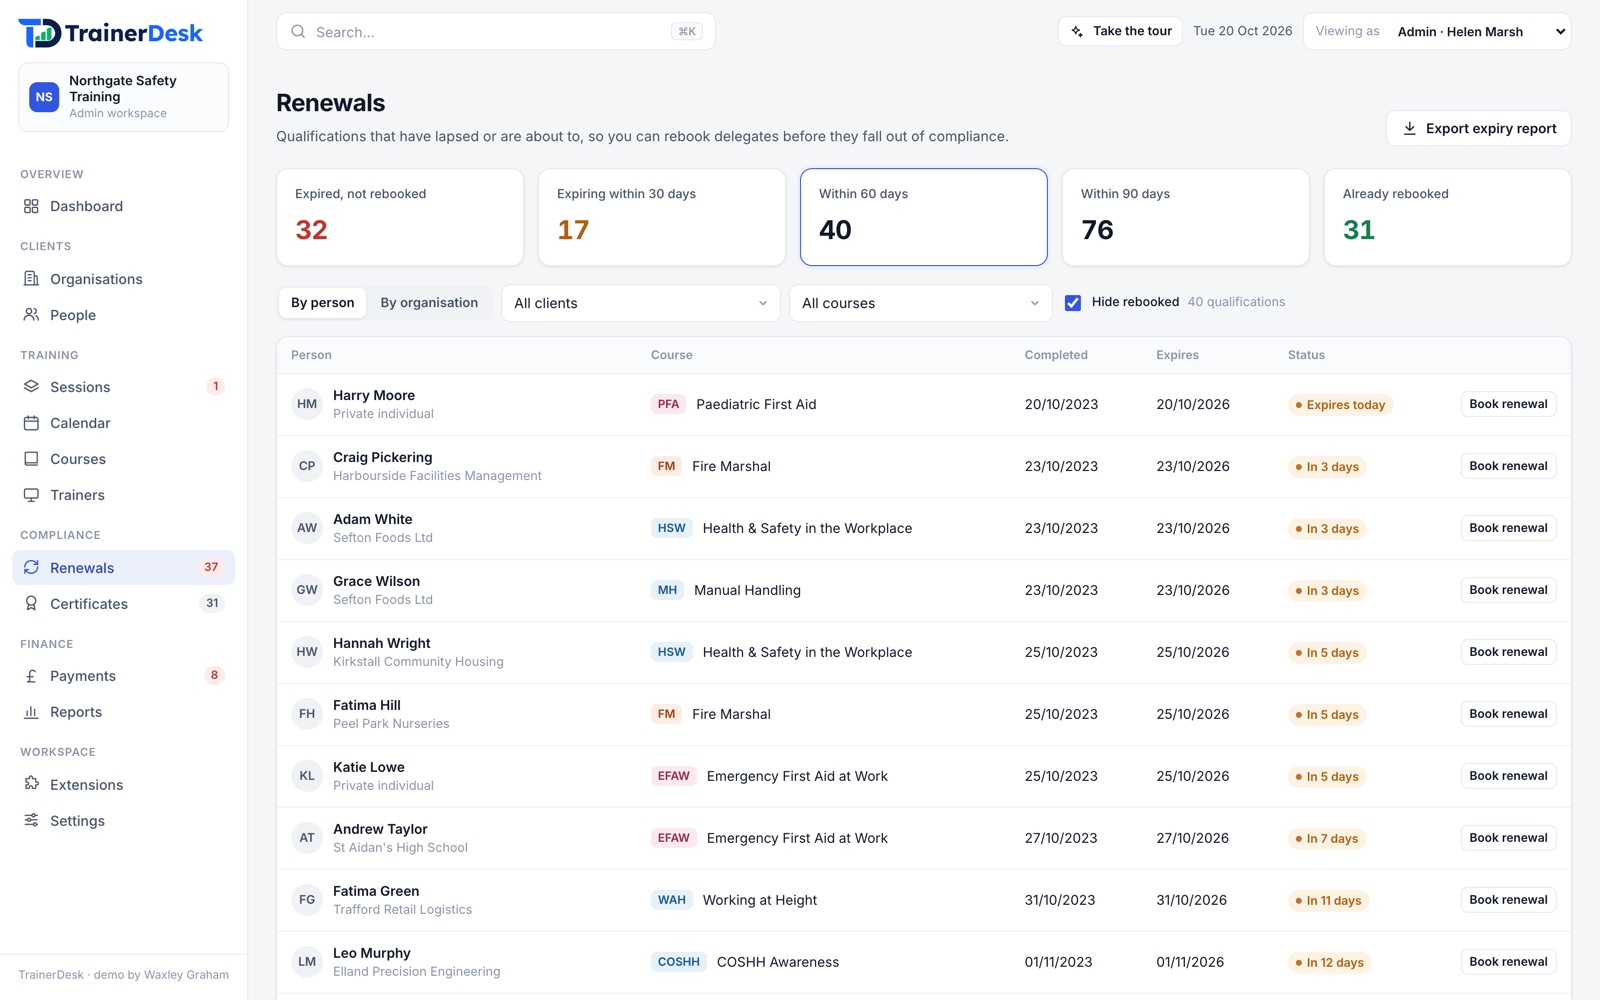Click the Extensions puzzle icon
Viewport: 1600px width, 1000px height.
coord(31,784)
